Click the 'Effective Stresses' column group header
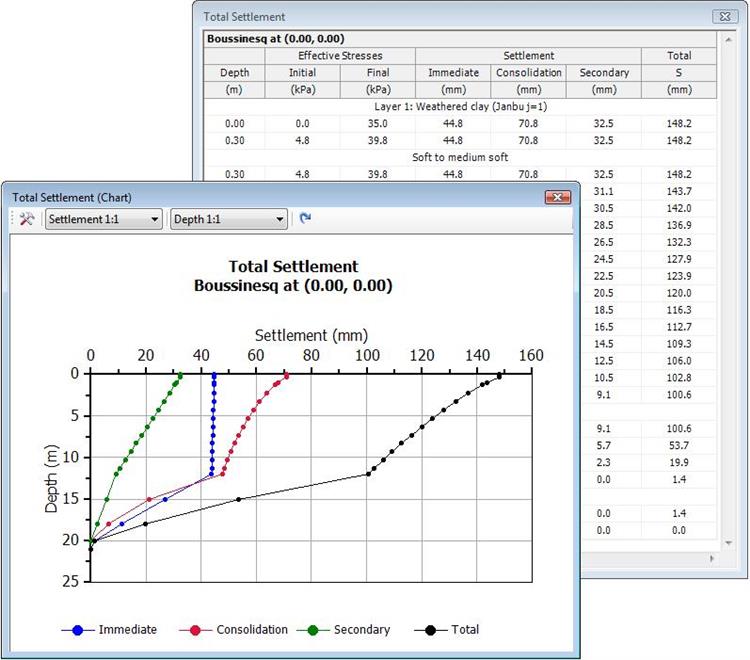Screen dimensions: 750x660 coord(340,55)
